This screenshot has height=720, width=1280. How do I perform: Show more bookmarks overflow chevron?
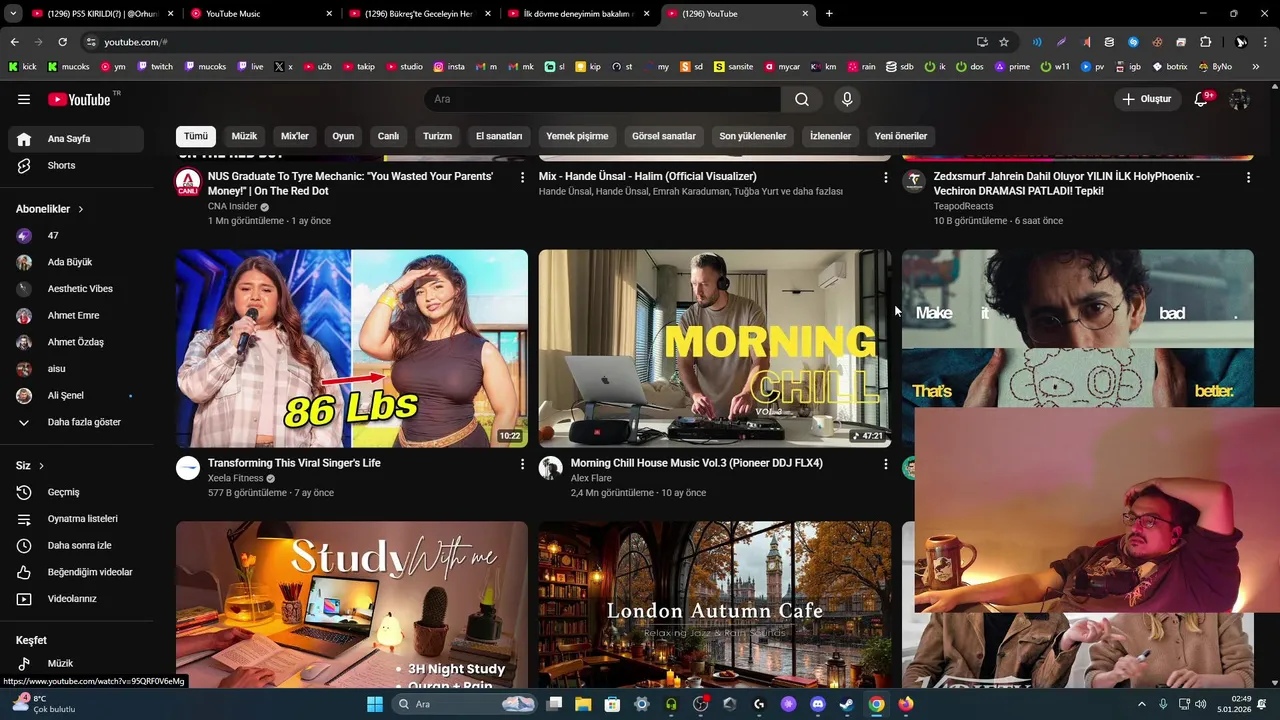1256,67
